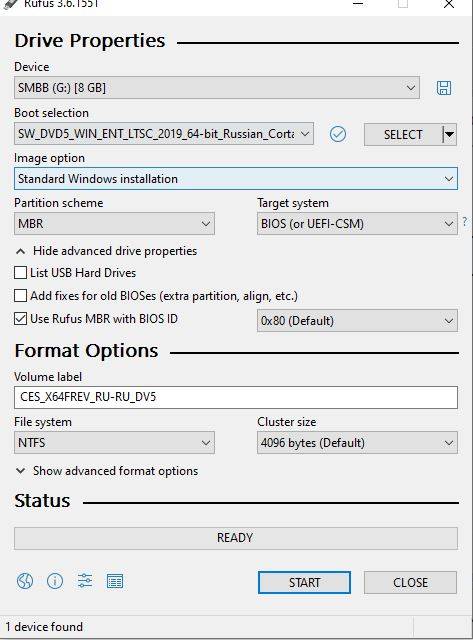473x640 pixels.
Task: Minimize the Rufus window
Action: (x=358, y=4)
